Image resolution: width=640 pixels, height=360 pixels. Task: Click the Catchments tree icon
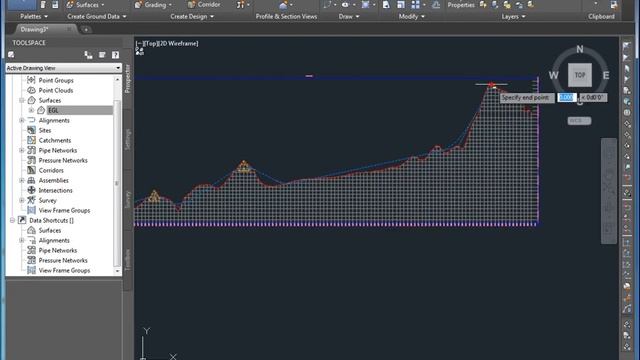tap(31, 140)
